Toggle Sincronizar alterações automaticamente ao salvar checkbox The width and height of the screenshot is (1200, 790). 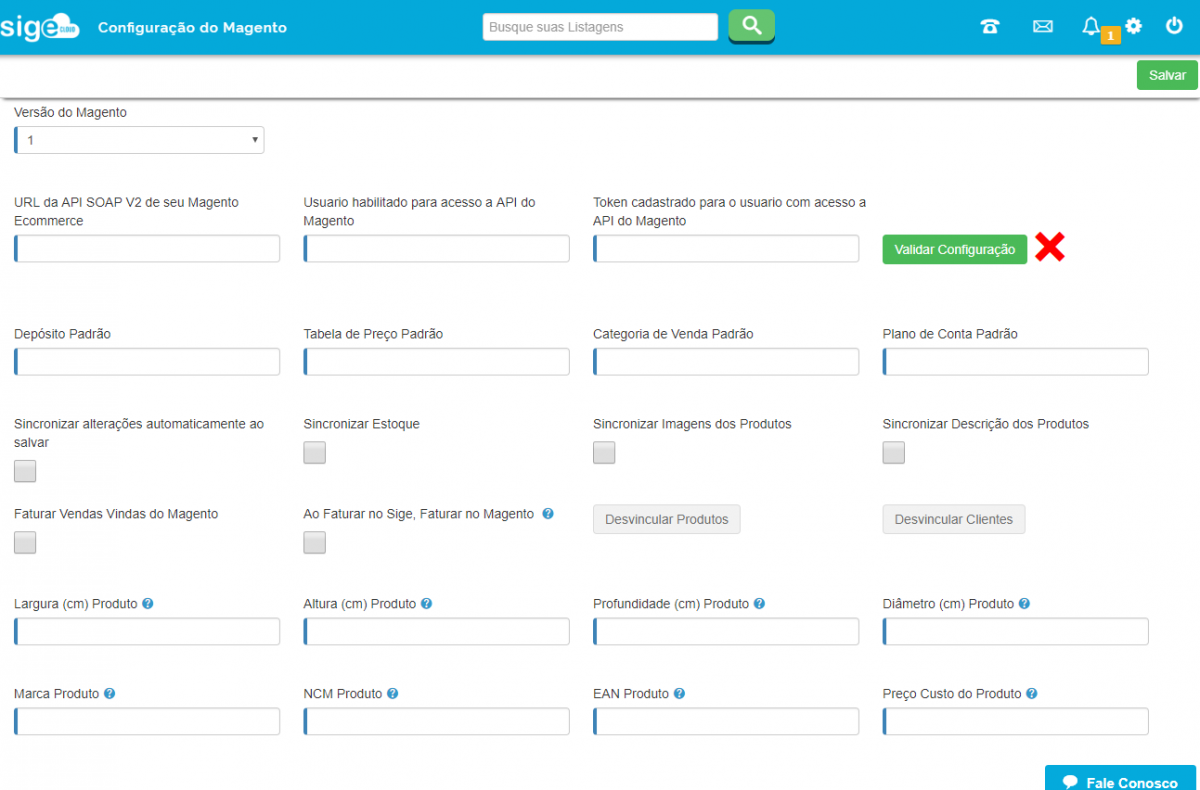(x=25, y=471)
